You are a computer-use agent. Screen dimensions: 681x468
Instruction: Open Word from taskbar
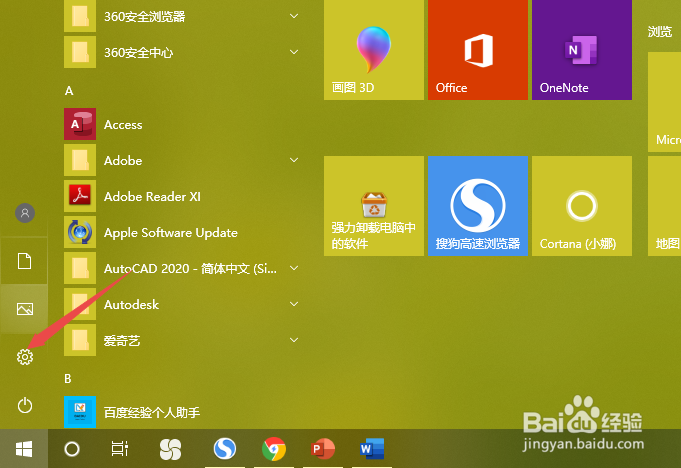pyautogui.click(x=372, y=448)
